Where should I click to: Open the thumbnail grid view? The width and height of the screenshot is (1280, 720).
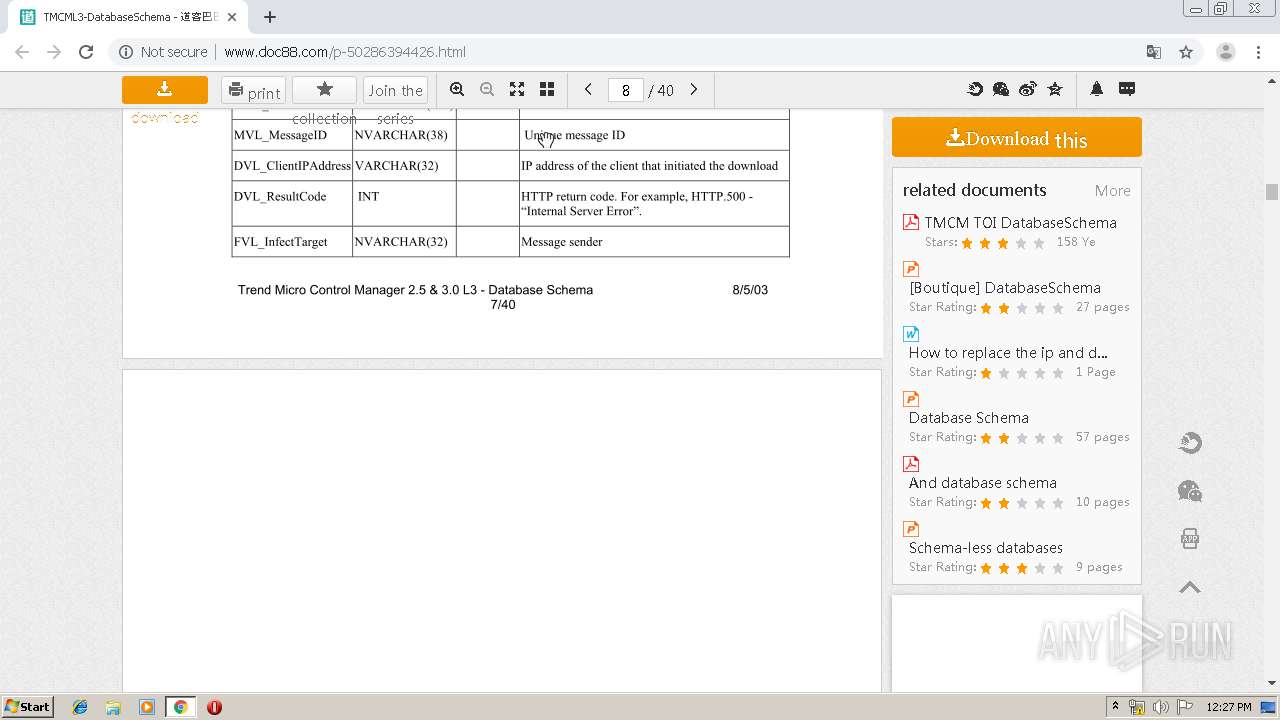547,89
